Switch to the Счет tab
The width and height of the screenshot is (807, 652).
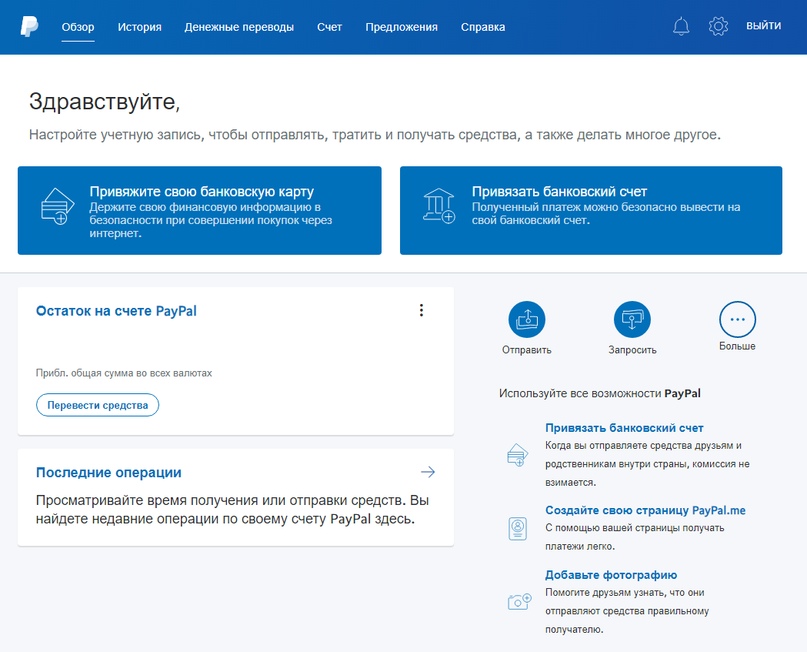(x=329, y=27)
